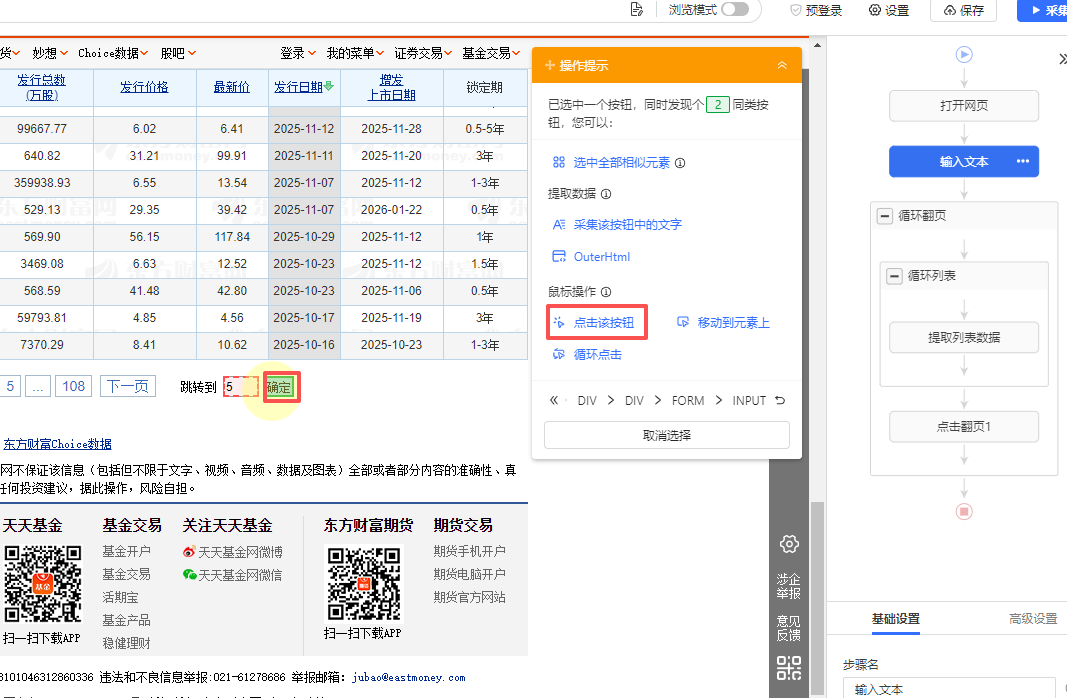Sort by 最新价 column header
Image resolution: width=1067 pixels, height=698 pixels.
click(231, 87)
